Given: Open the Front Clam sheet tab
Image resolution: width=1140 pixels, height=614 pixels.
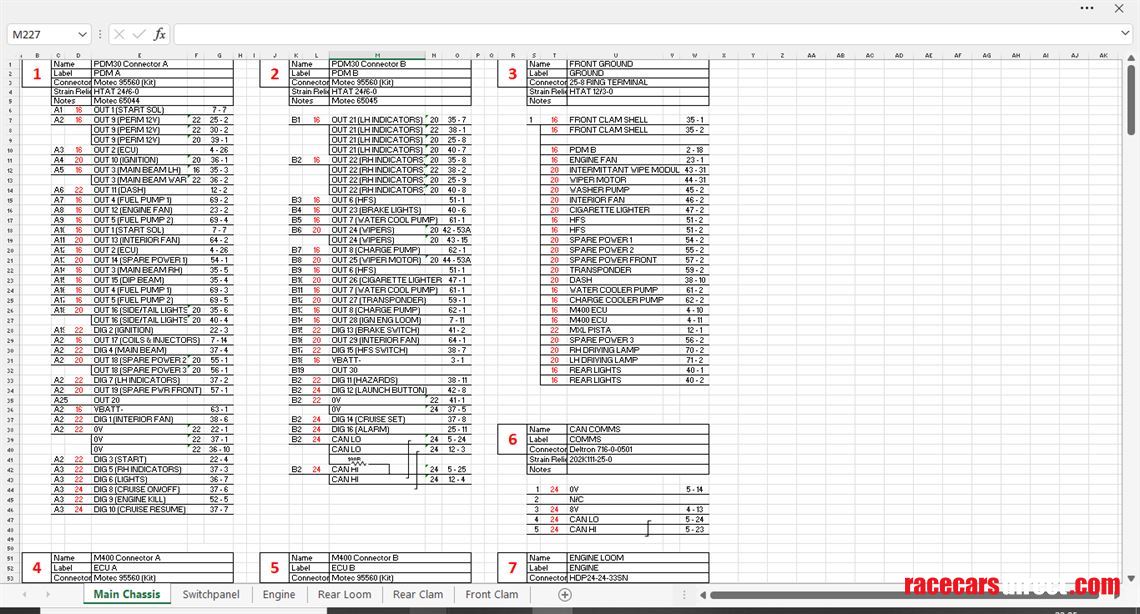Looking at the screenshot, I should pyautogui.click(x=492, y=595).
